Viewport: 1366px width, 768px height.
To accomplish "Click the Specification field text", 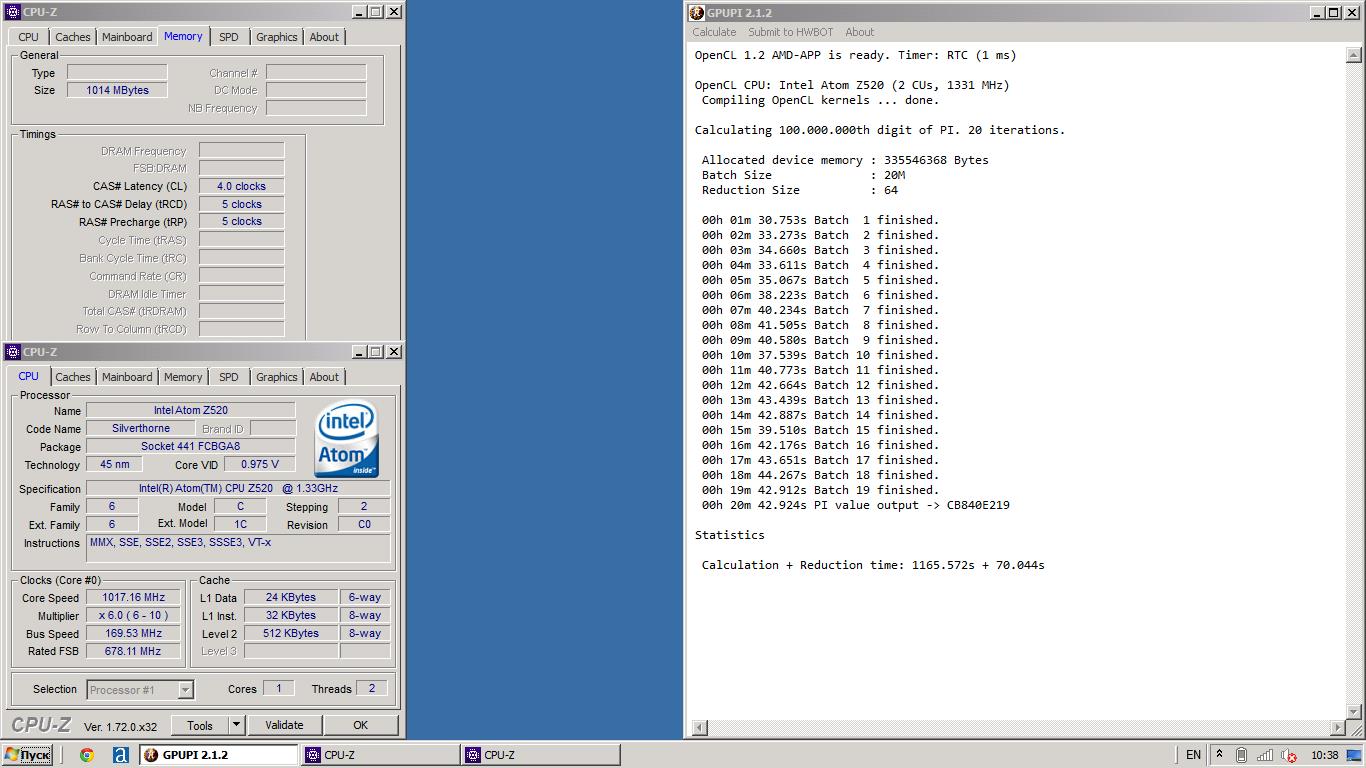I will click(x=238, y=488).
